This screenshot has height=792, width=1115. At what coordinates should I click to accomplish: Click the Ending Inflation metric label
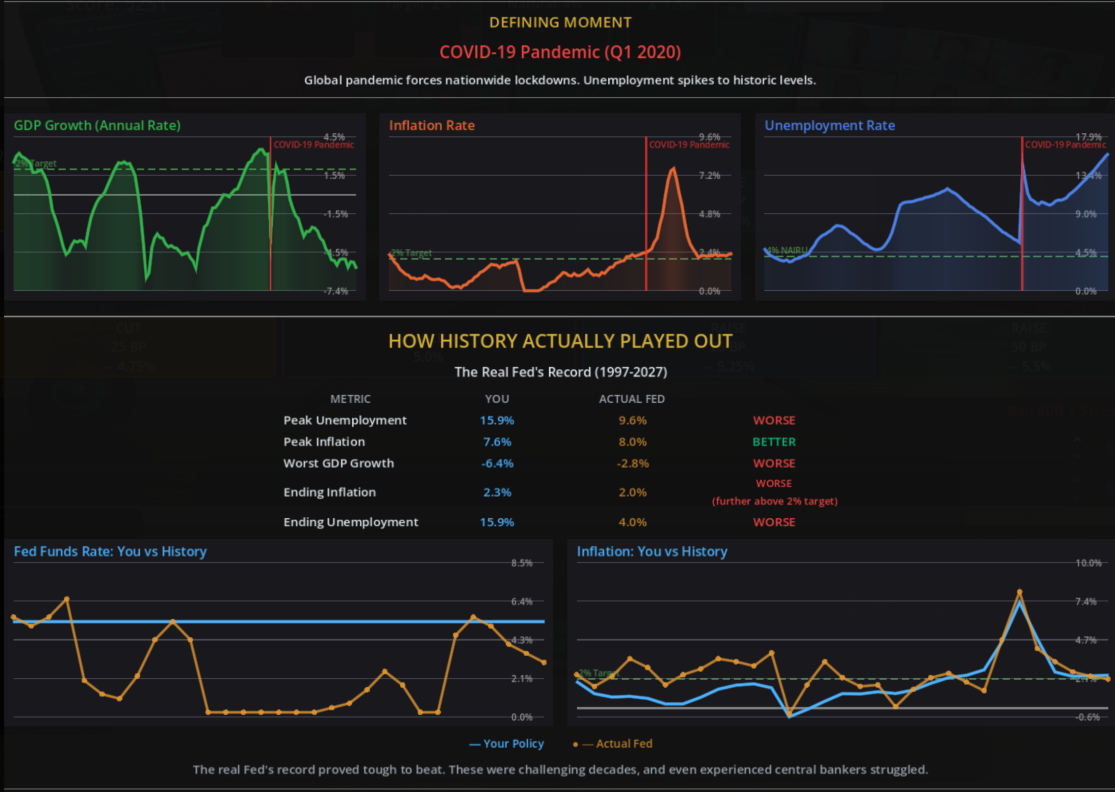330,492
